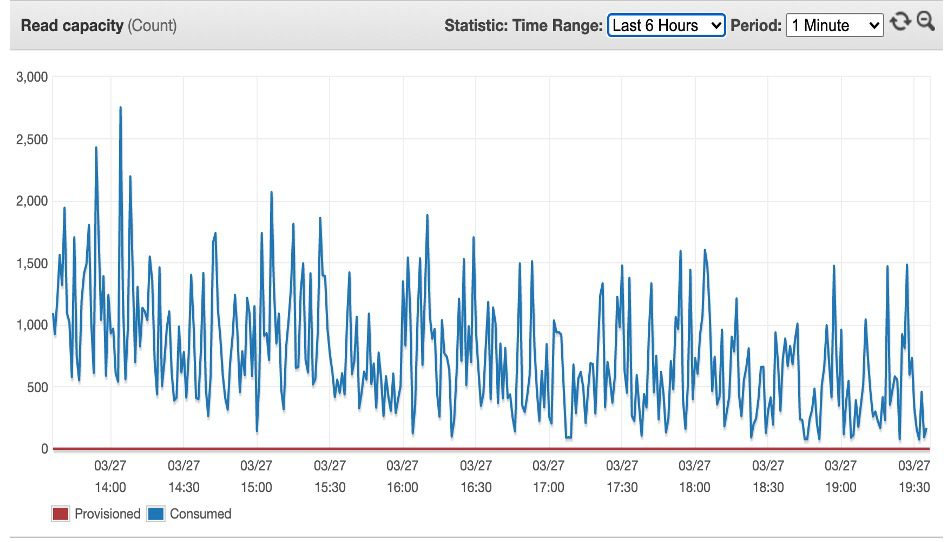
Task: Select the Consumed legend label
Action: [200, 514]
